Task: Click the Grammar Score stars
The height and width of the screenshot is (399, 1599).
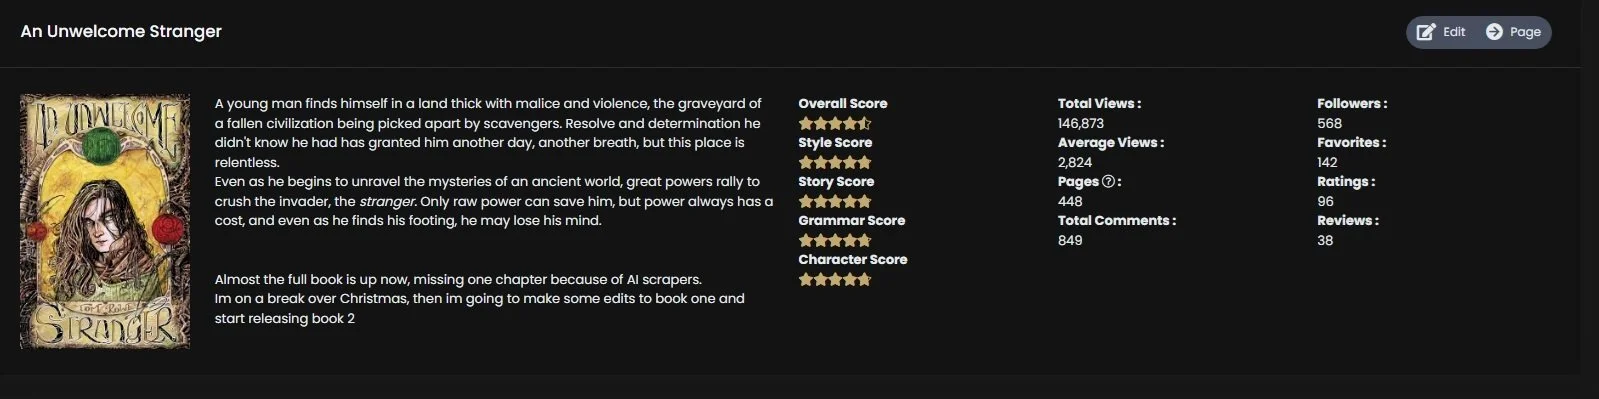Action: pyautogui.click(x=835, y=241)
